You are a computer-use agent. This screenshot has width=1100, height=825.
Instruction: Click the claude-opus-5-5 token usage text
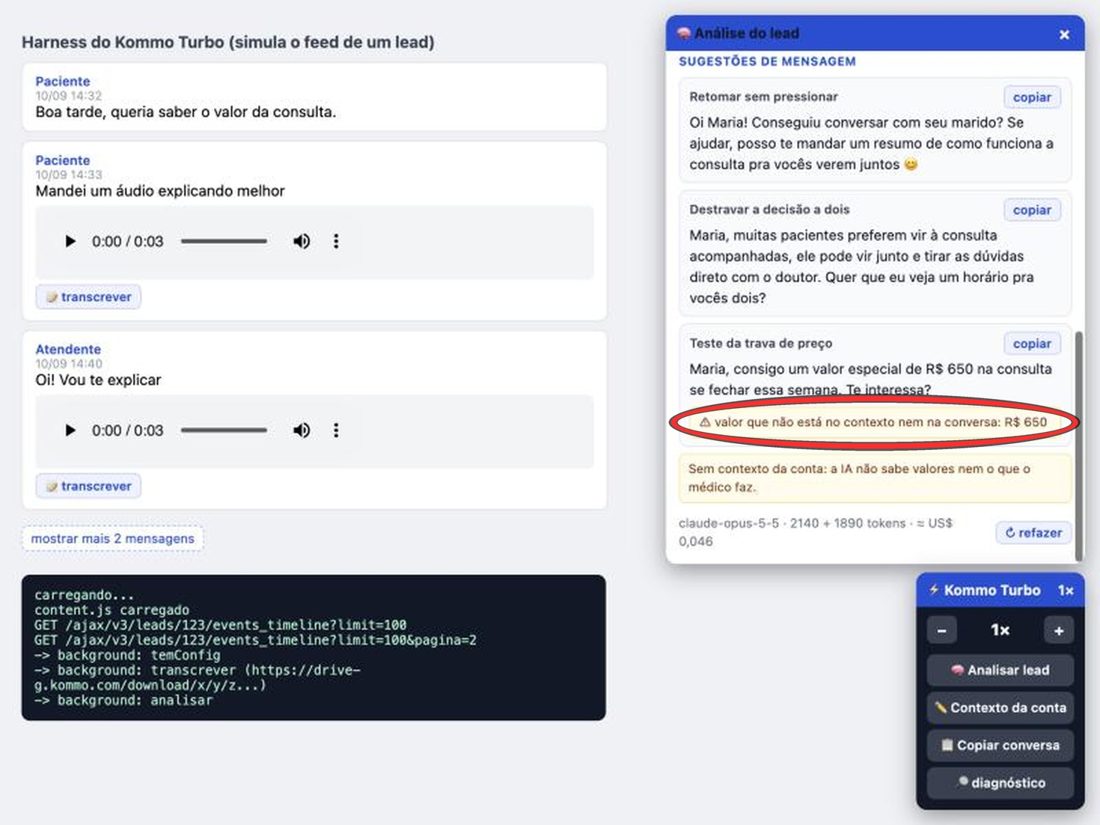click(x=815, y=532)
